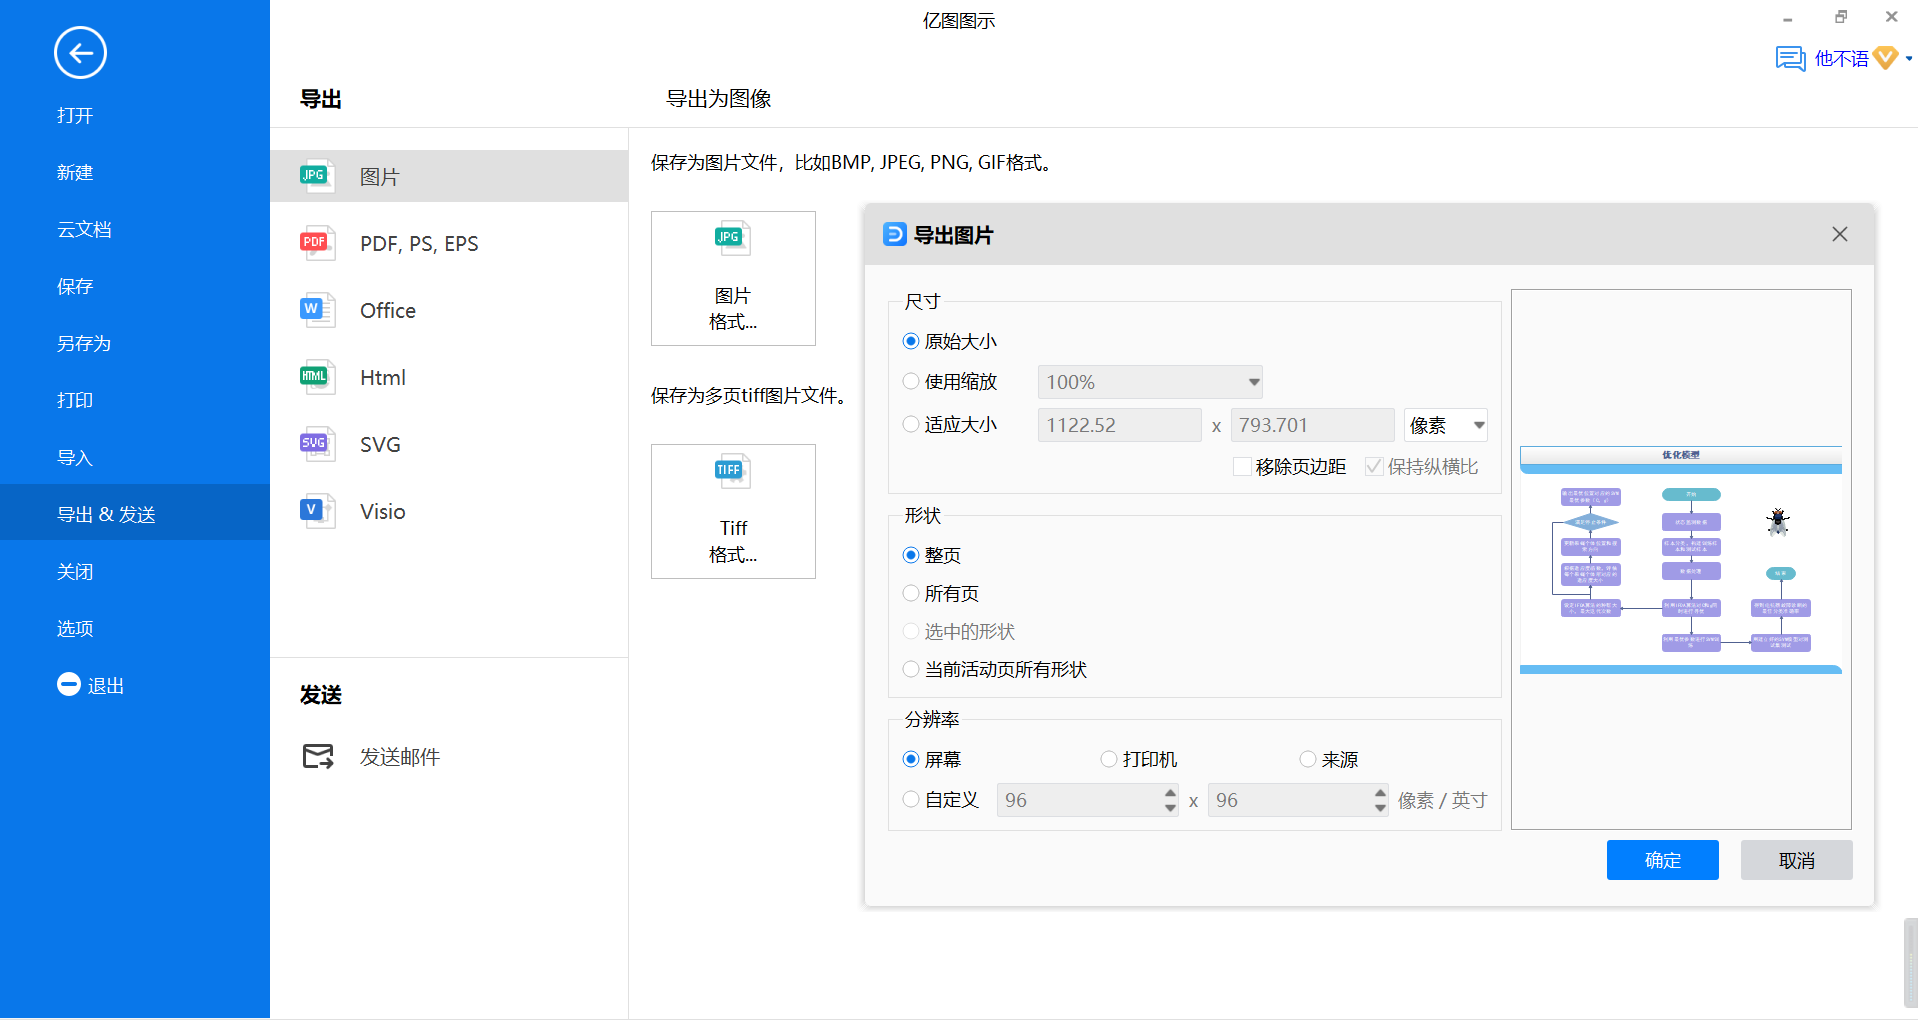Toggle the 保持纵横比 checkbox
The width and height of the screenshot is (1918, 1020).
(1374, 466)
